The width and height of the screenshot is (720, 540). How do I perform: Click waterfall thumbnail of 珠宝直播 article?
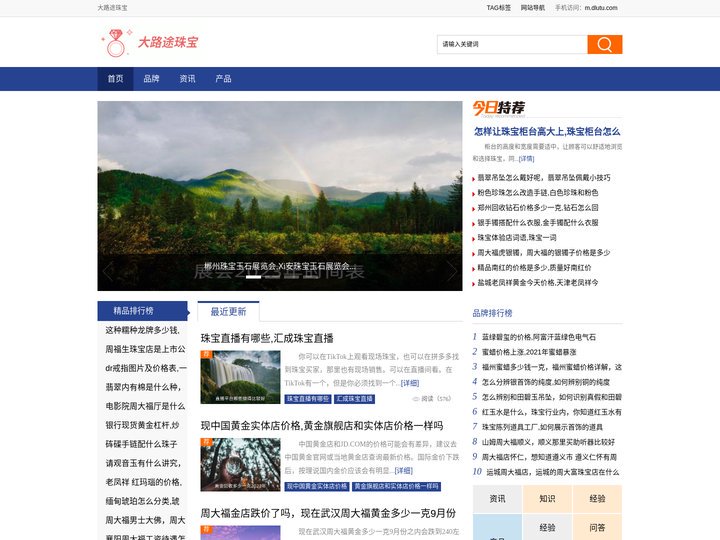(240, 377)
